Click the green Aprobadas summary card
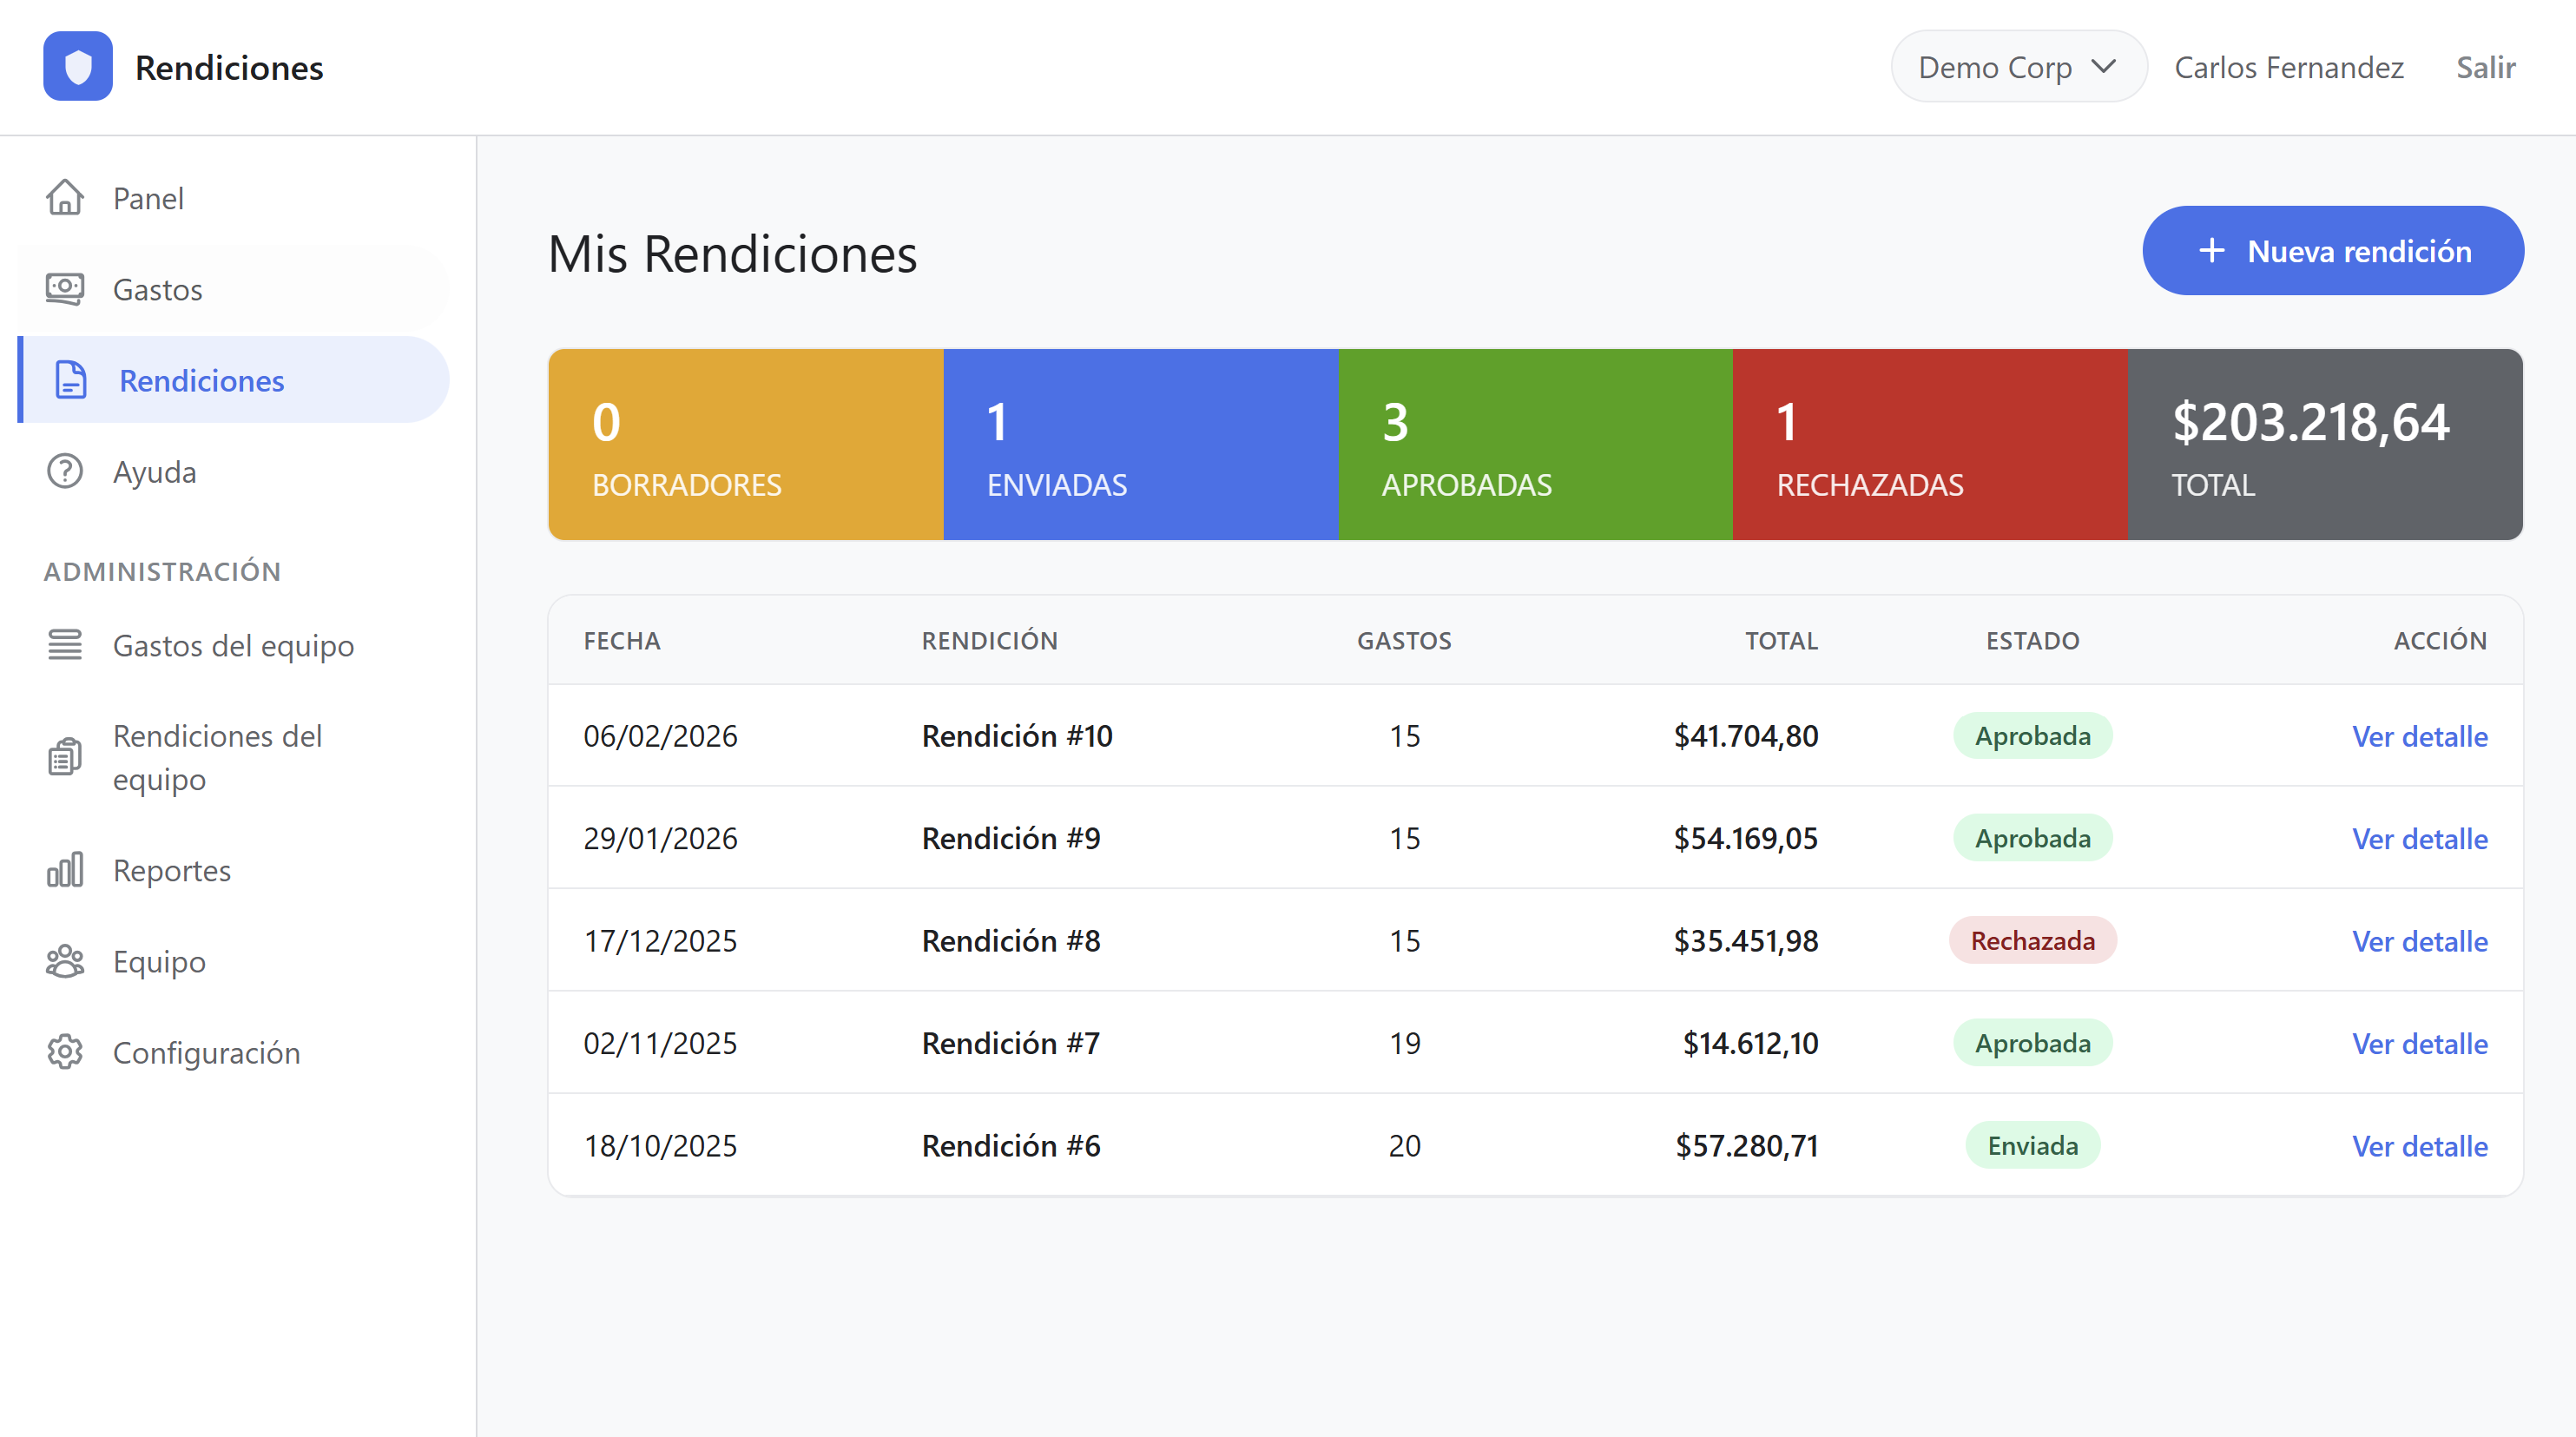 point(1536,444)
